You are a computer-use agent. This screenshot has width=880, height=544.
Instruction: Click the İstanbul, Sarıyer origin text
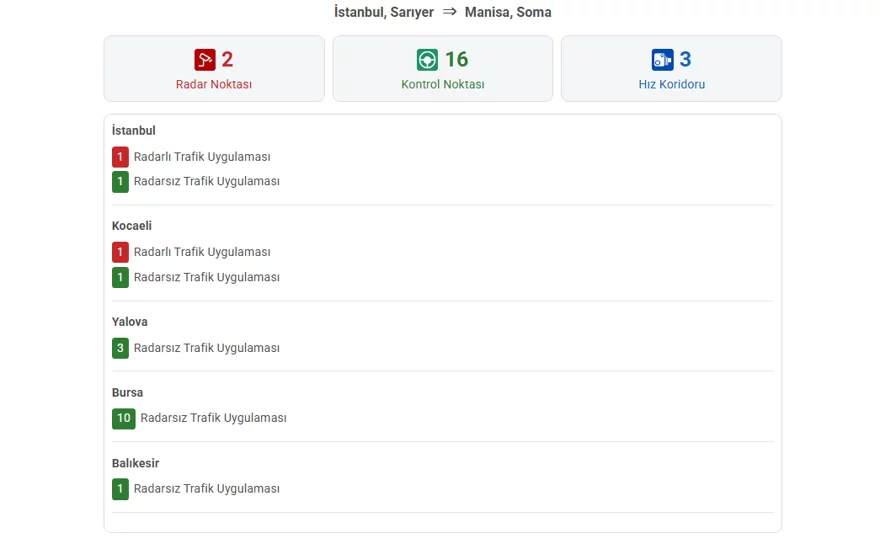tap(383, 12)
